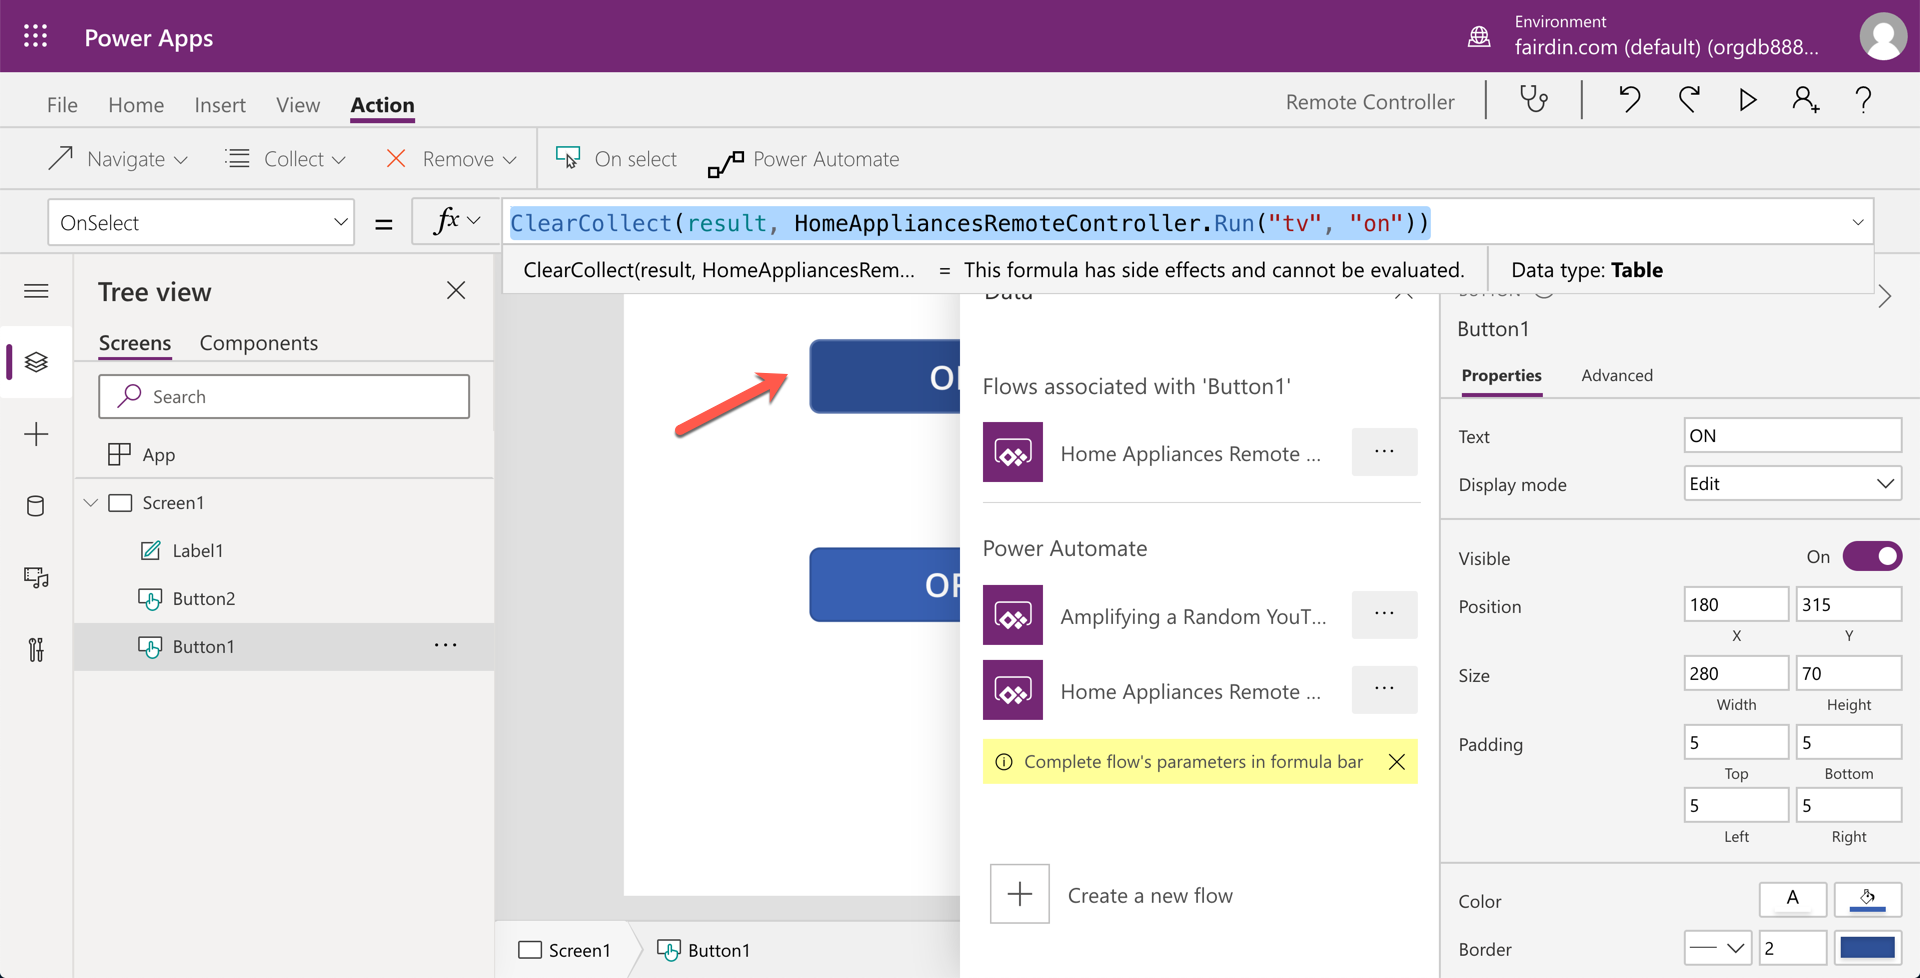Open the Share user icon
This screenshot has width=1920, height=978.
pyautogui.click(x=1805, y=100)
